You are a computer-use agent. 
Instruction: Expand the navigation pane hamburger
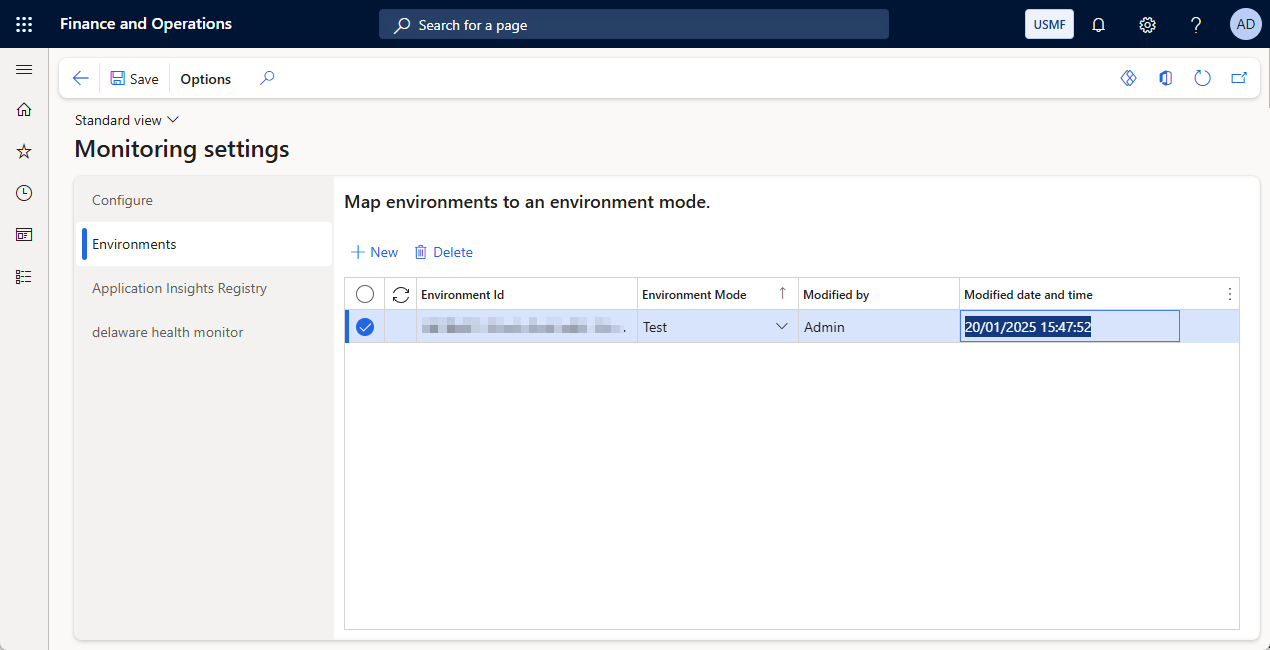(24, 69)
